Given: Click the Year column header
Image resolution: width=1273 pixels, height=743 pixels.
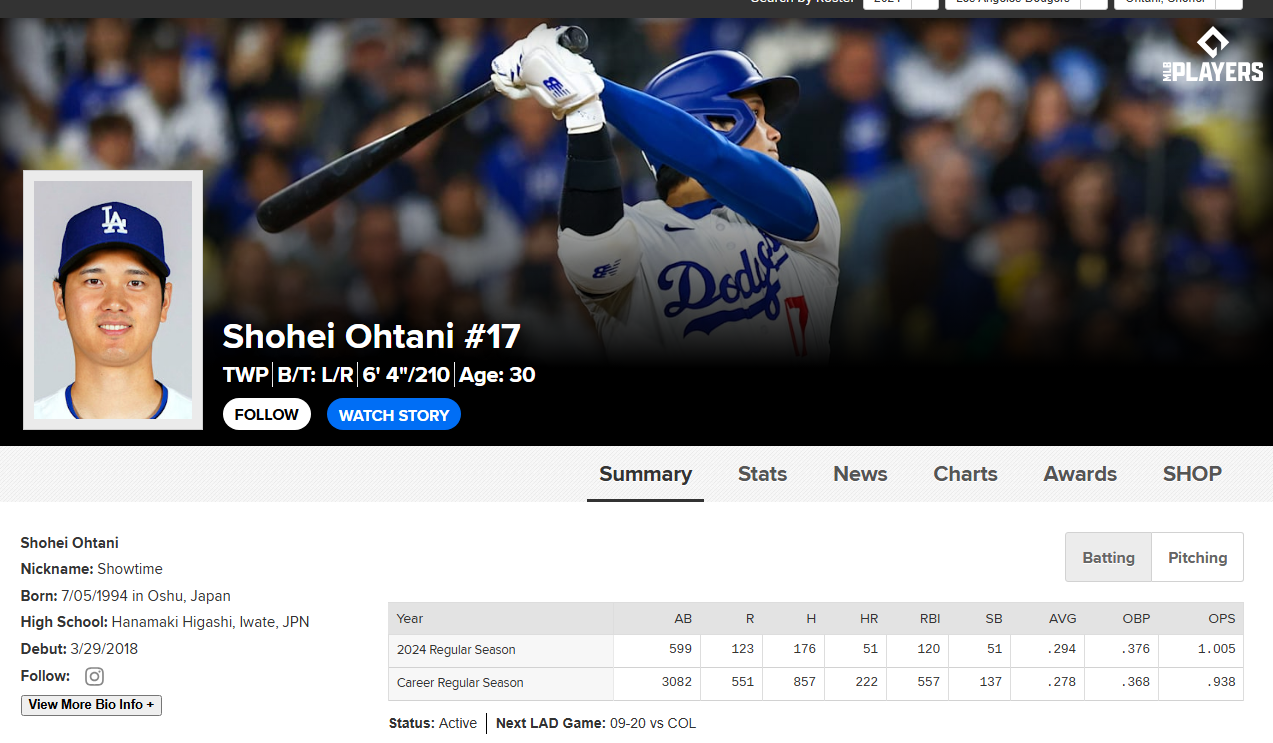Looking at the screenshot, I should pyautogui.click(x=410, y=618).
